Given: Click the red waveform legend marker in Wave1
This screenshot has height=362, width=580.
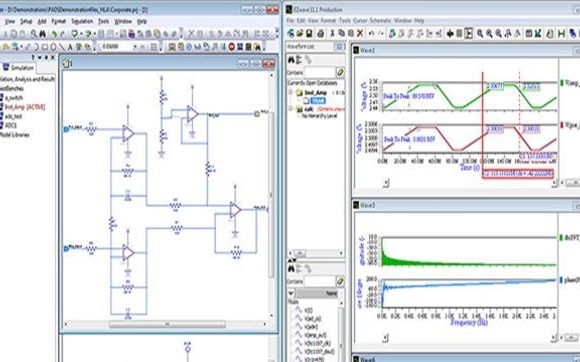Looking at the screenshot, I should tap(562, 125).
